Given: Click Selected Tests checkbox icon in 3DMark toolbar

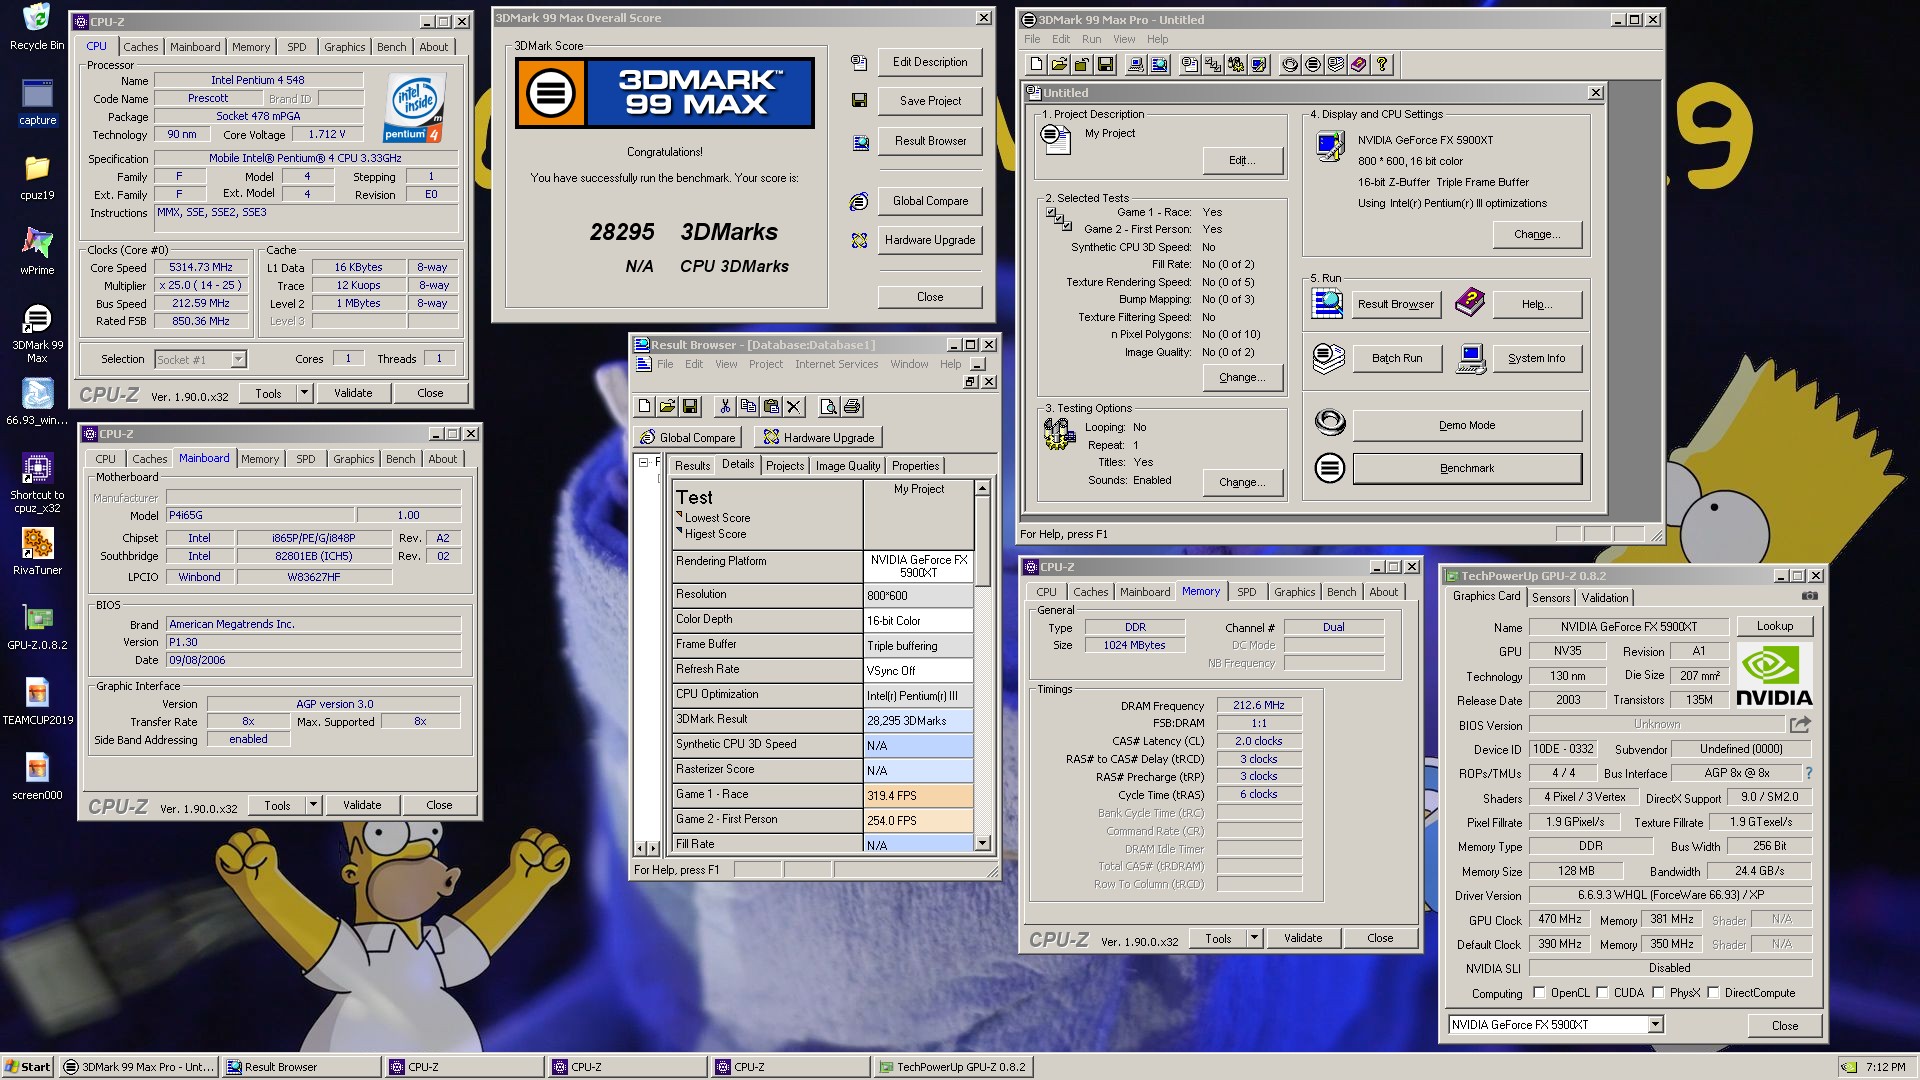Looking at the screenshot, I should pyautogui.click(x=1213, y=65).
